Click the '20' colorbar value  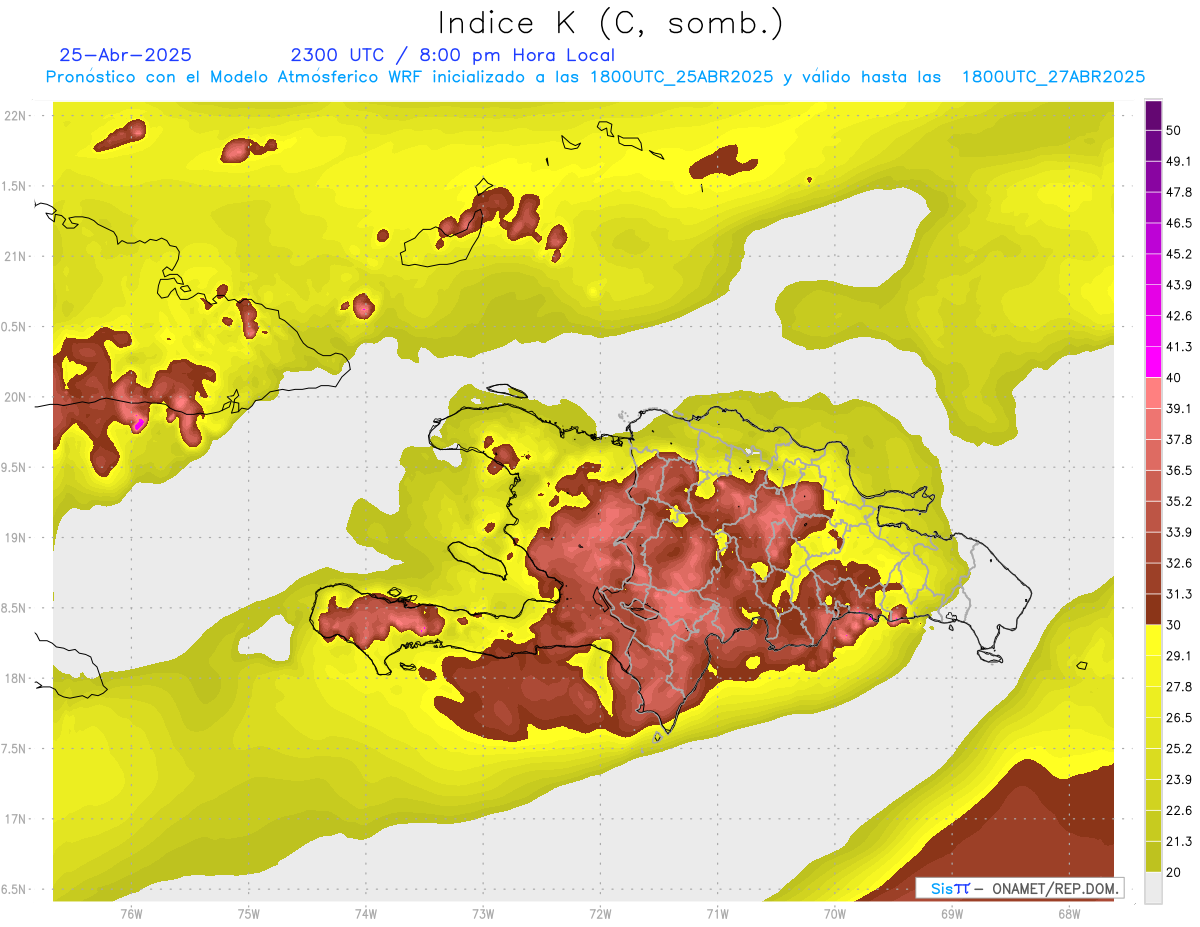[1173, 872]
